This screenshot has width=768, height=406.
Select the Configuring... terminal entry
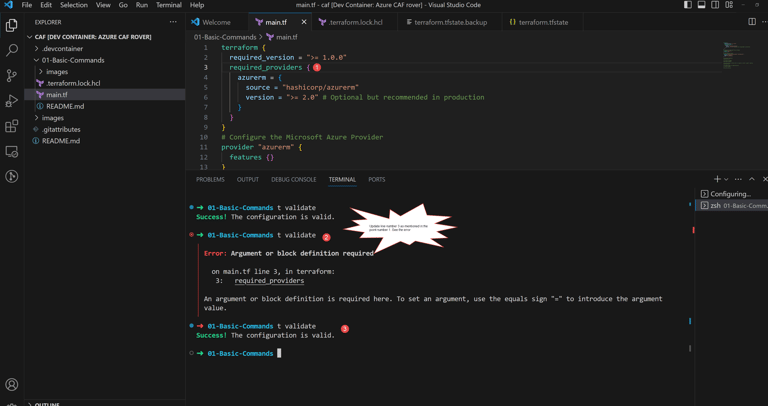point(731,194)
